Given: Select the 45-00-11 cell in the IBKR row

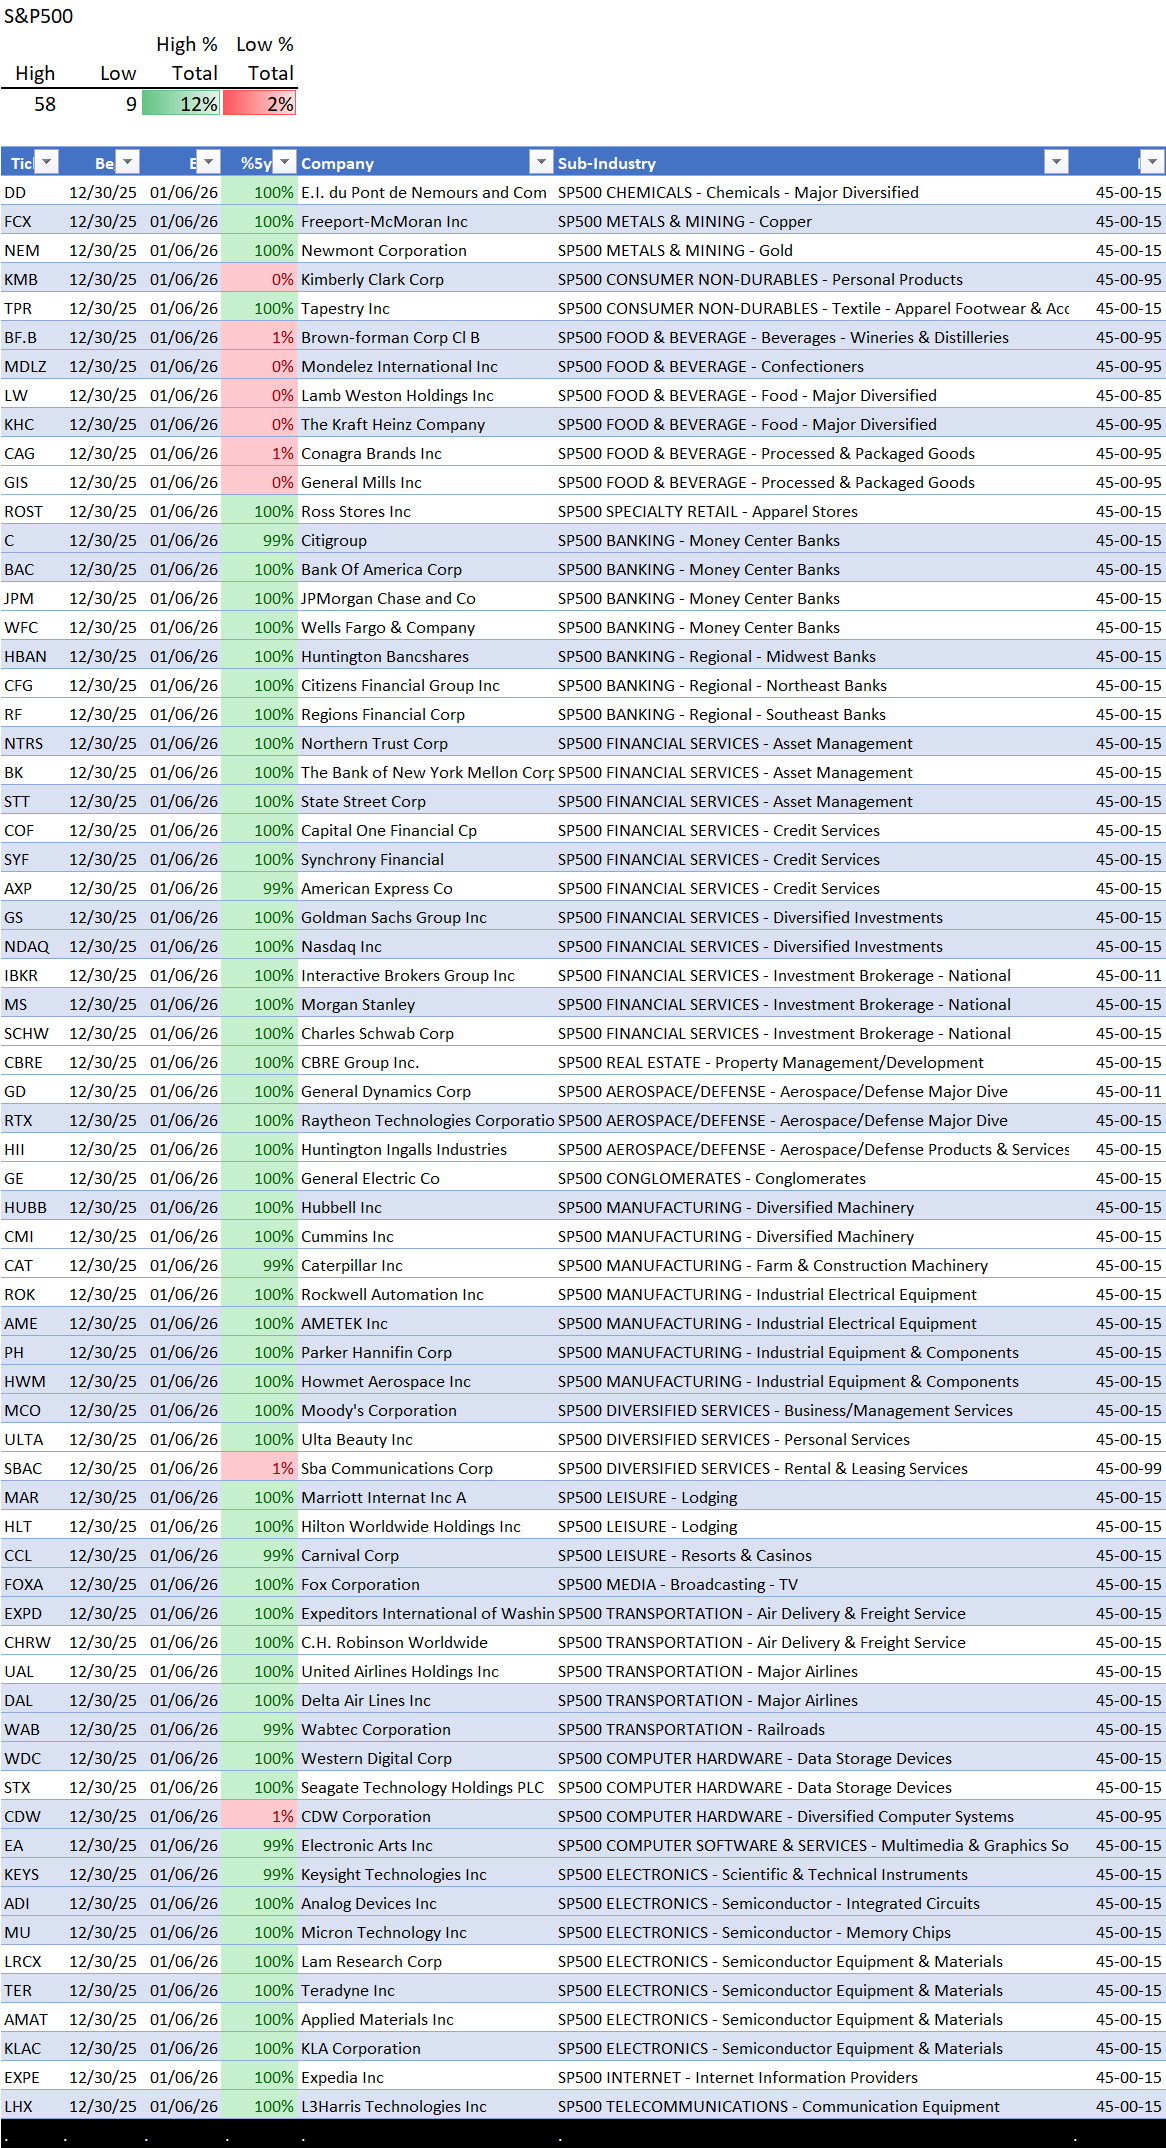Looking at the screenshot, I should click(x=1117, y=975).
